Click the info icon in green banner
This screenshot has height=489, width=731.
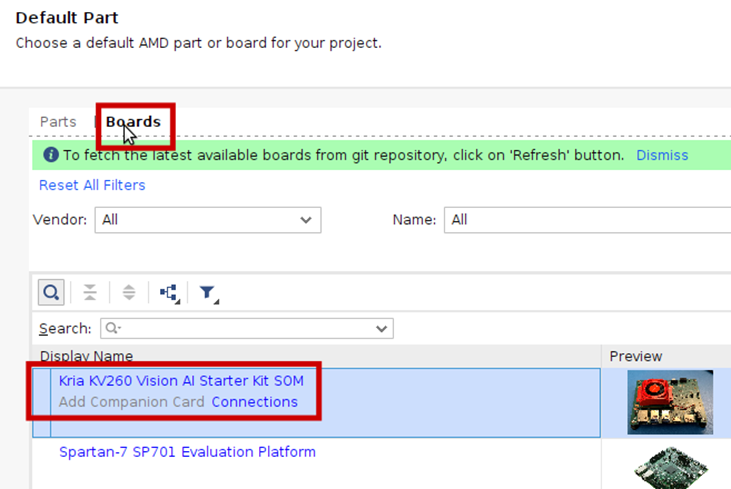51,155
